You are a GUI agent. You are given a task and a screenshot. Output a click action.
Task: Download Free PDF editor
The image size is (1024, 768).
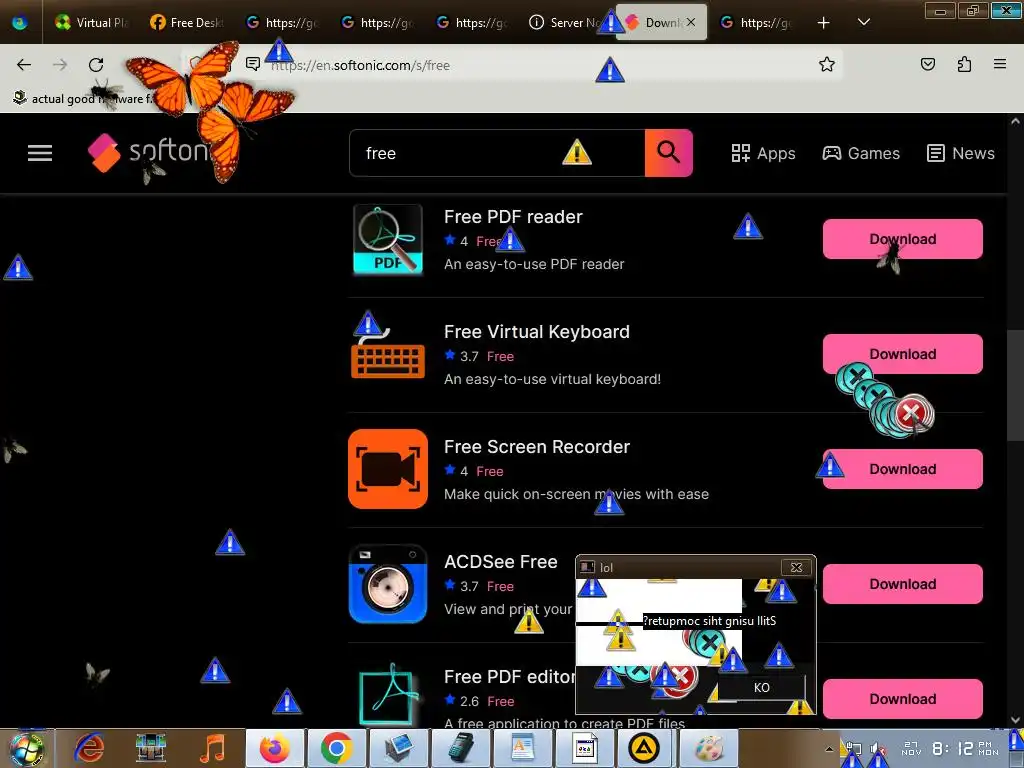(x=903, y=699)
